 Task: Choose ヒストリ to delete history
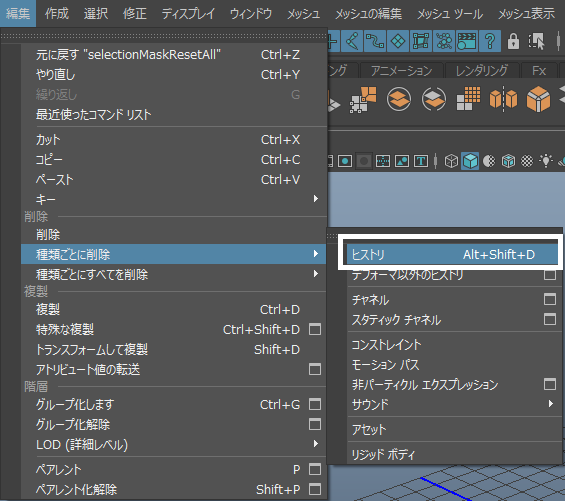click(452, 254)
